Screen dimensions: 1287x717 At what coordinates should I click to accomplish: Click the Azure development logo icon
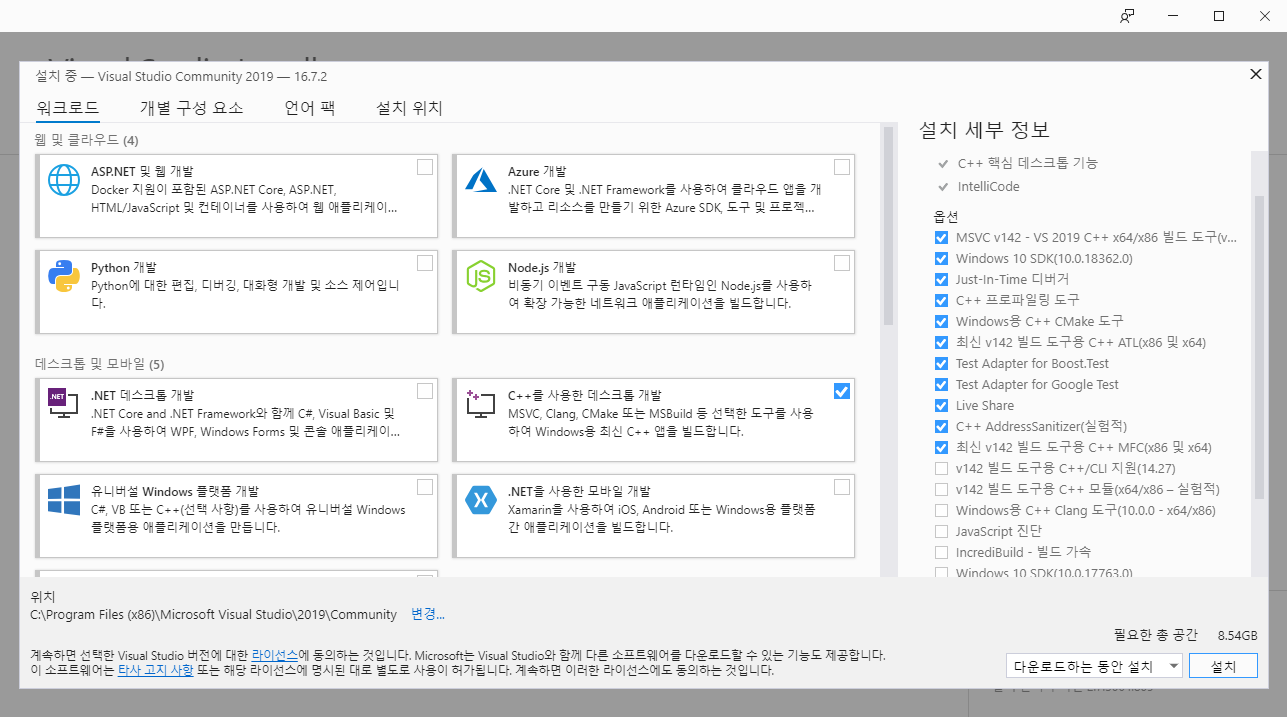point(481,180)
